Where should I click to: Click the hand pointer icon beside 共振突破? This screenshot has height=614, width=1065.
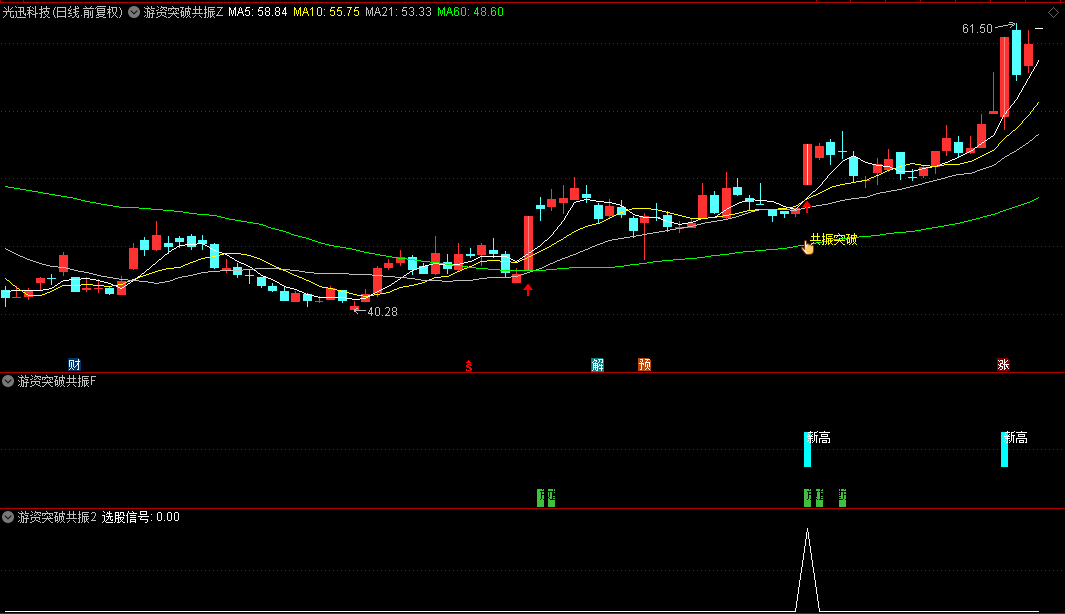click(x=807, y=248)
